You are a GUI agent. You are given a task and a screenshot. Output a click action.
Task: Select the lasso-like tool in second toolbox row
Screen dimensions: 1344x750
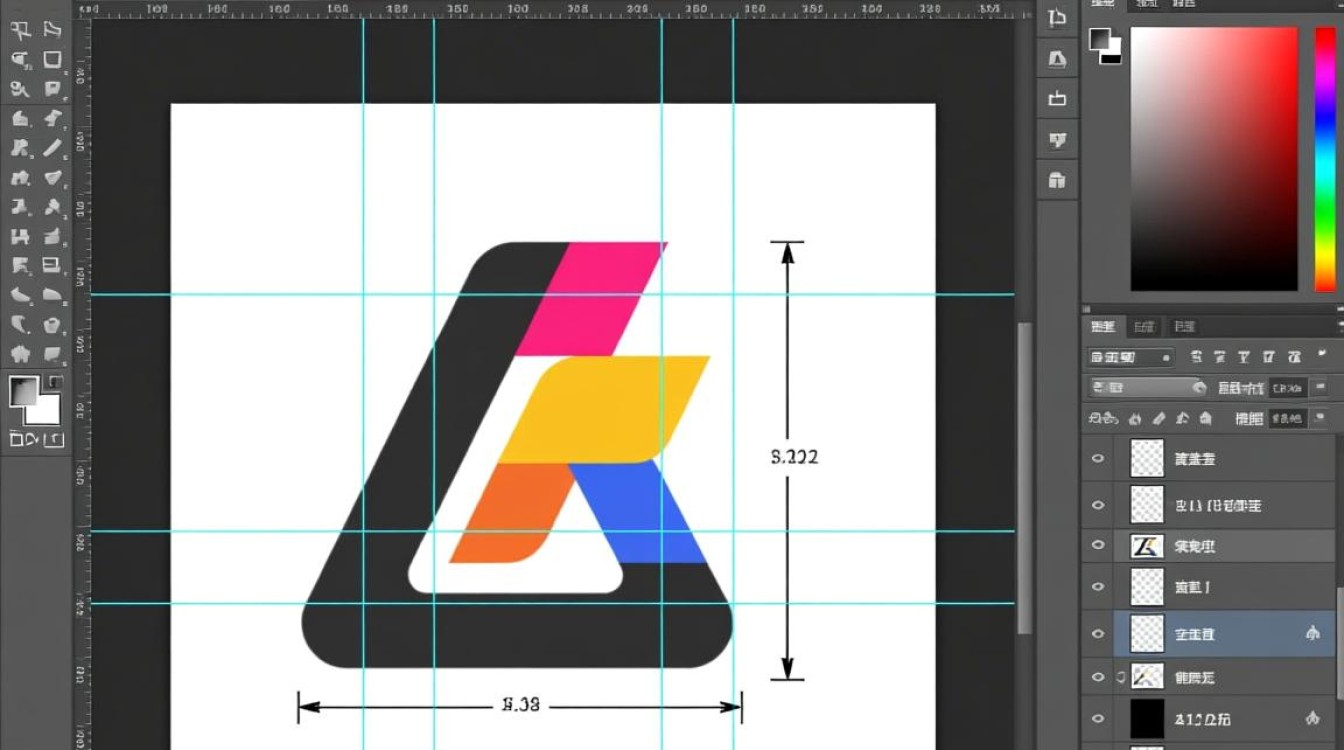(x=20, y=59)
